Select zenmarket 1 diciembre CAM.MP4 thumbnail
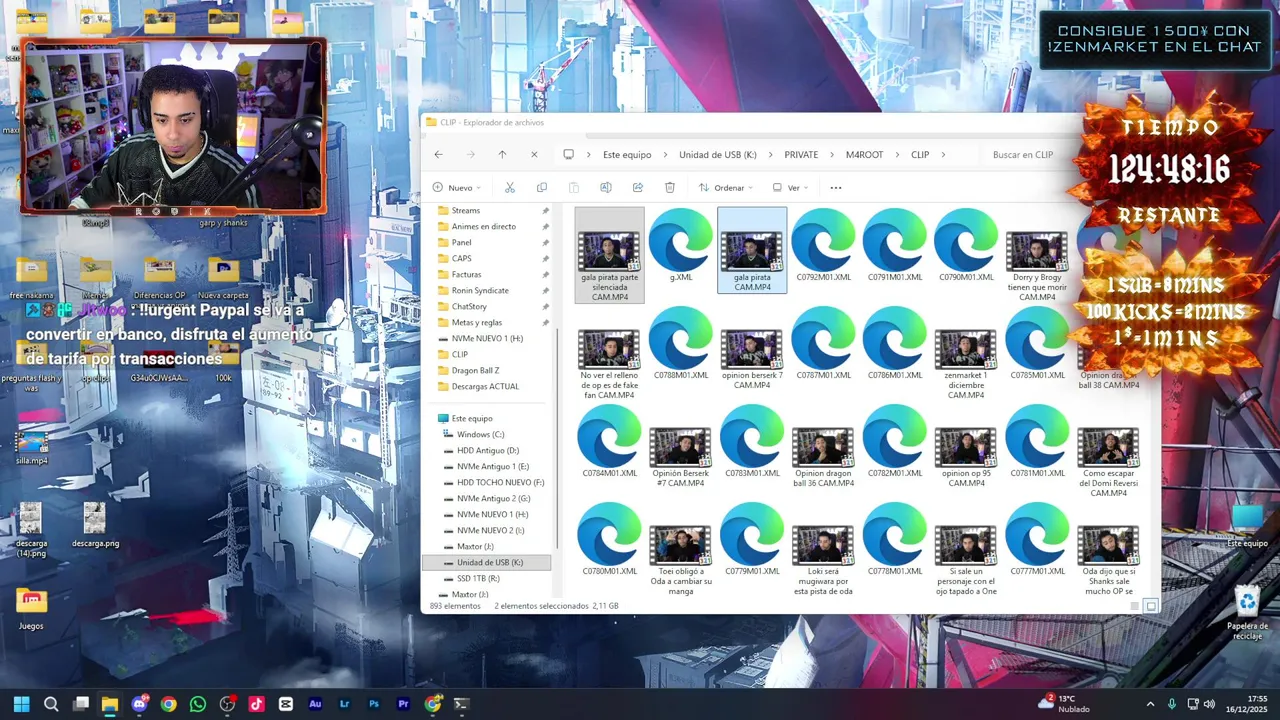The image size is (1280, 720). (966, 349)
